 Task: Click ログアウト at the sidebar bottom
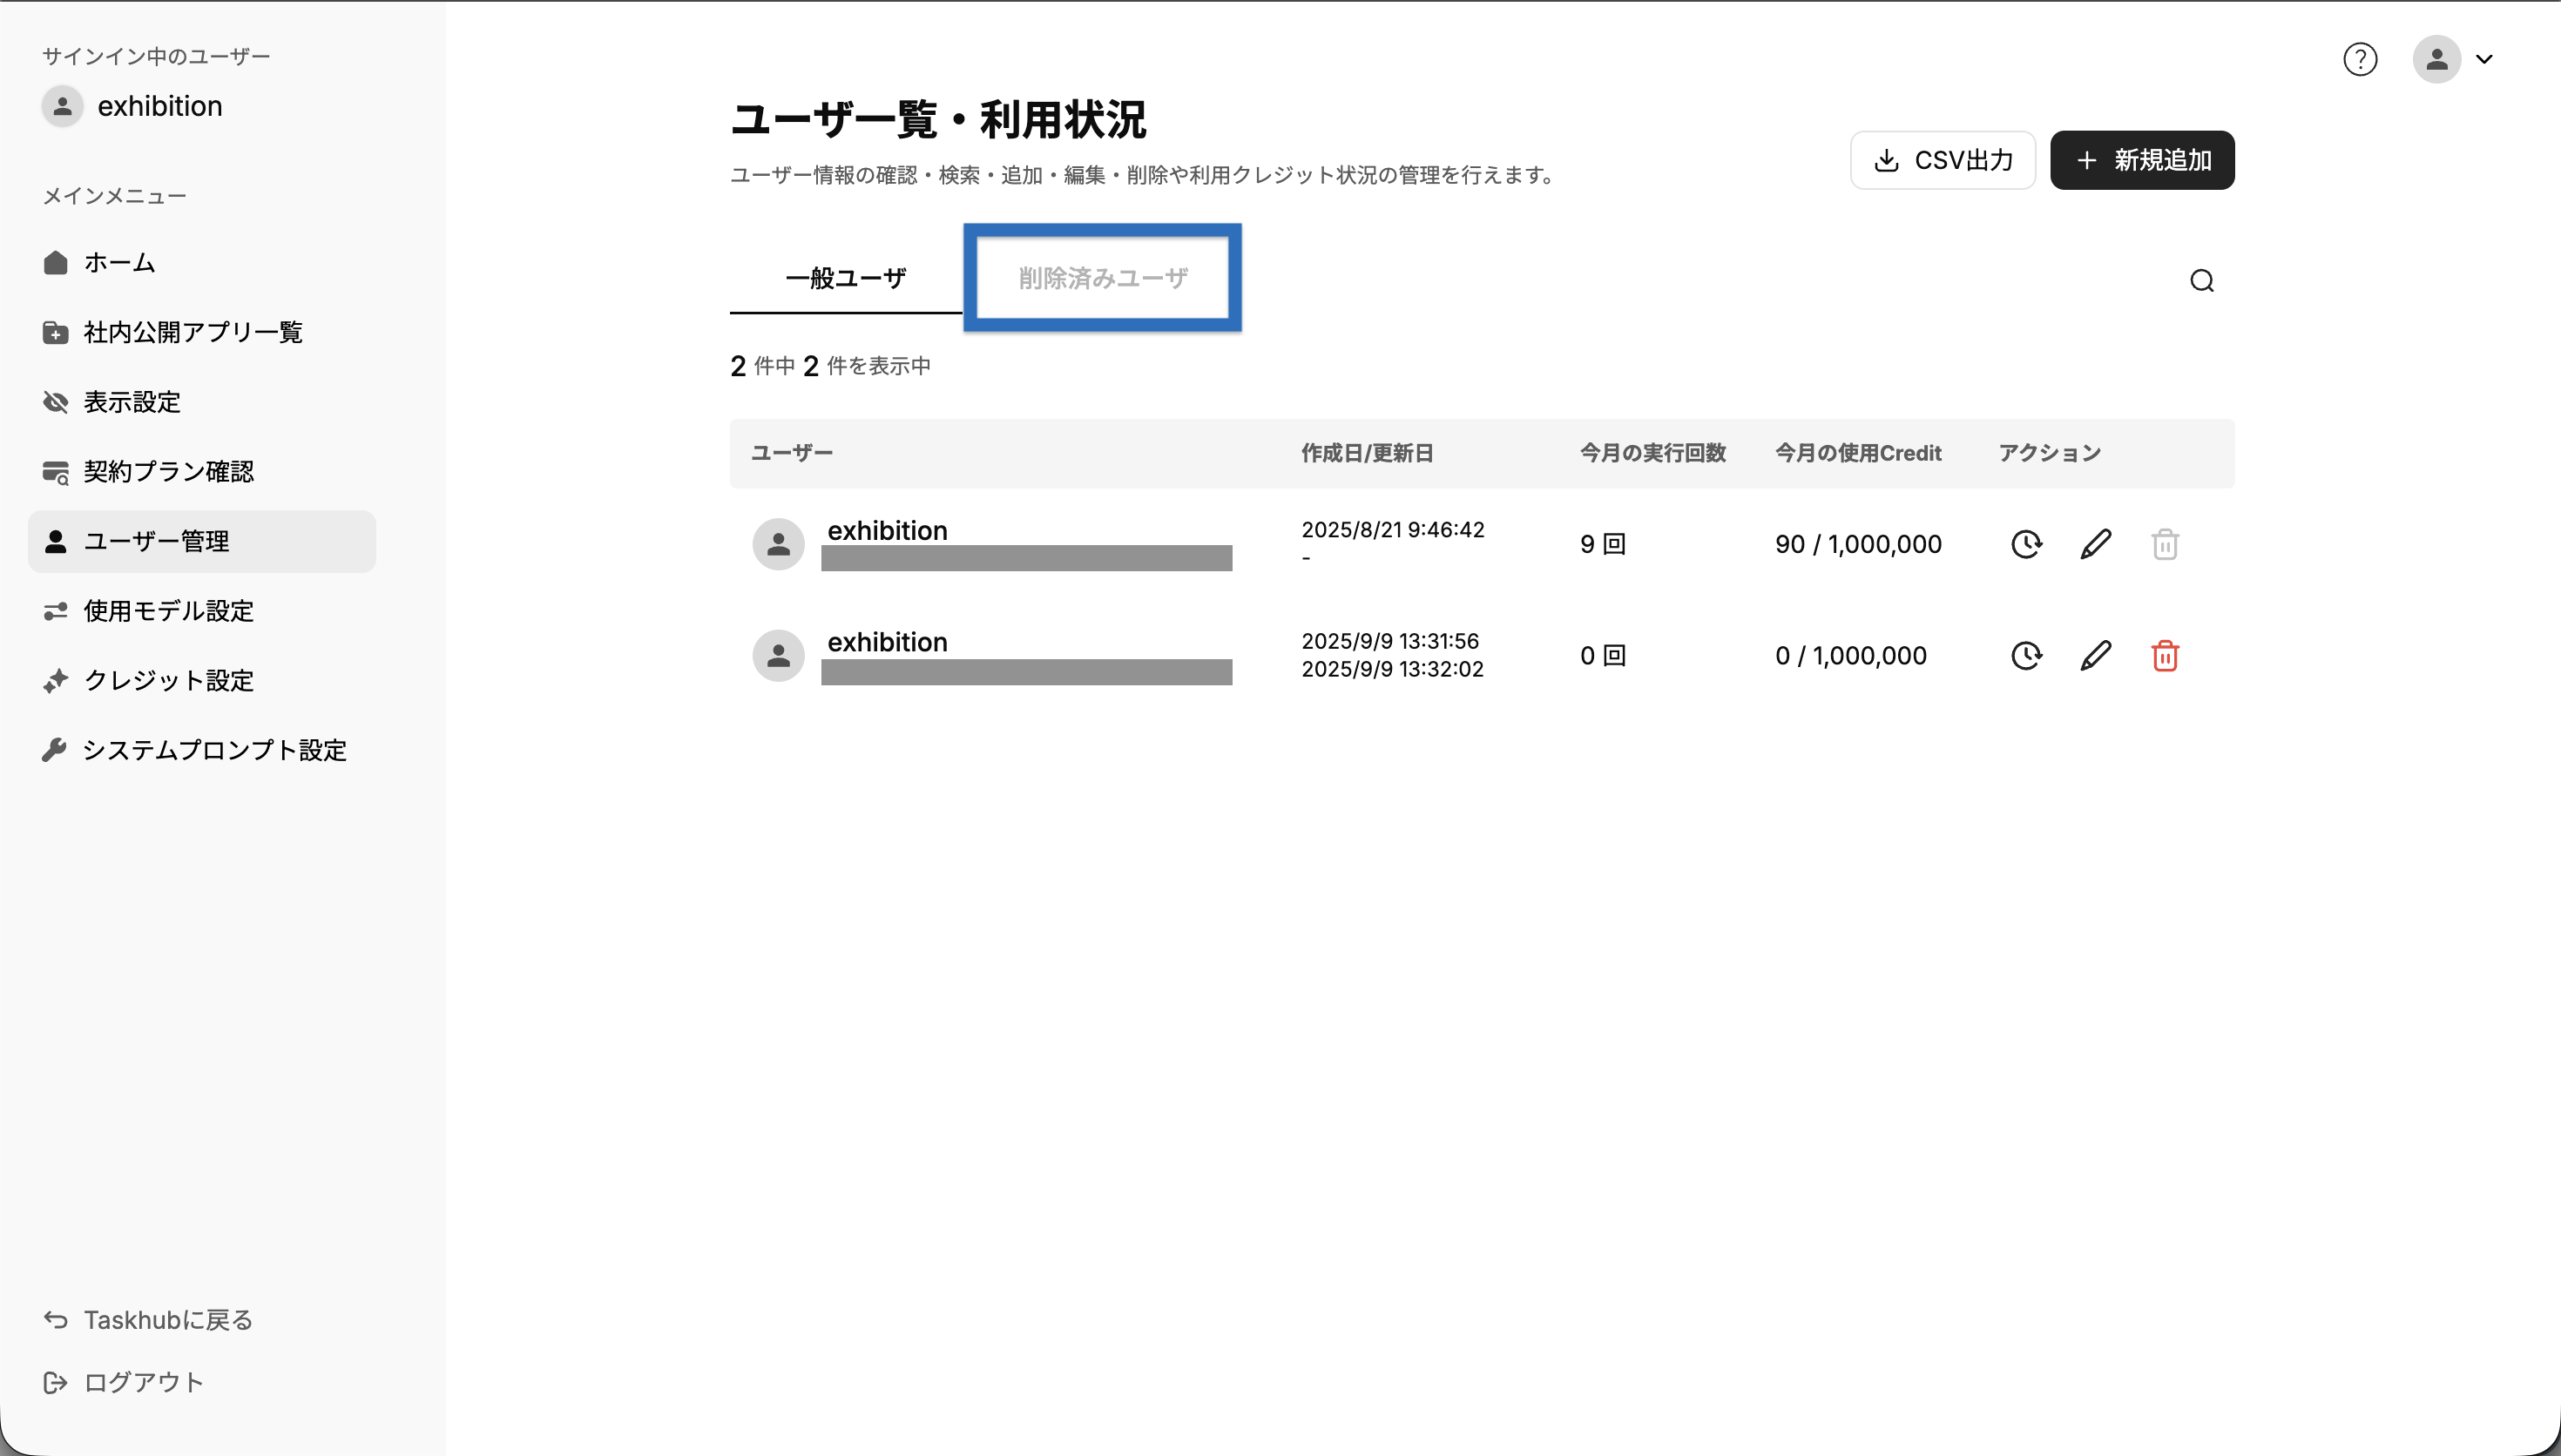[x=143, y=1382]
